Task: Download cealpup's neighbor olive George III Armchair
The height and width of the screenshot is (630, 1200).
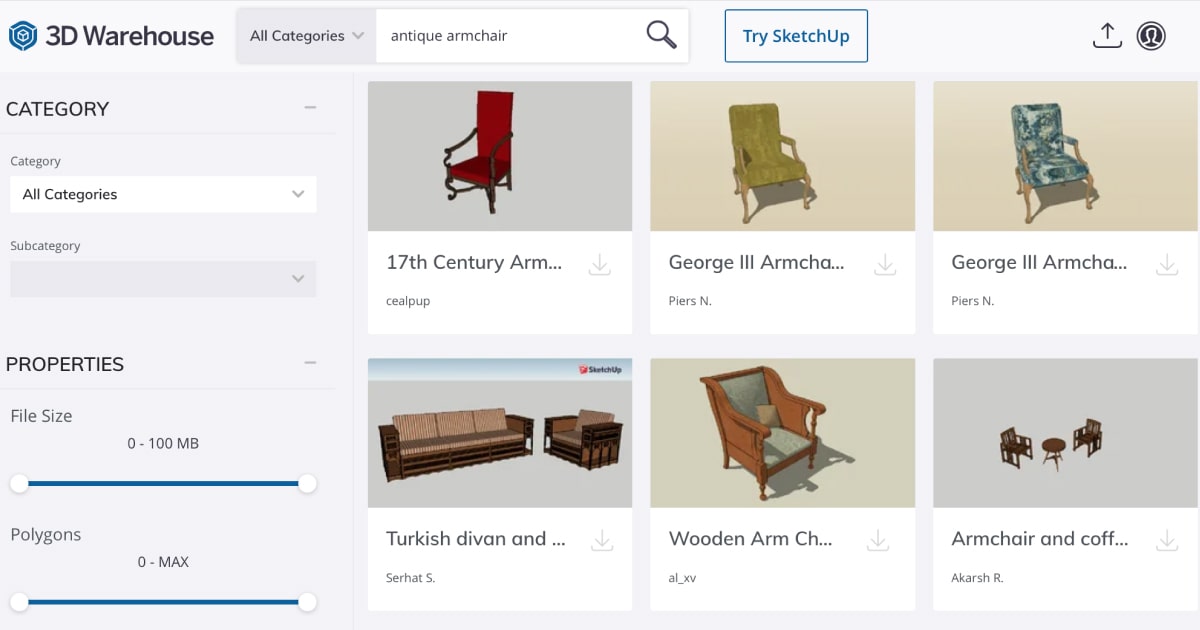Action: tap(885, 264)
